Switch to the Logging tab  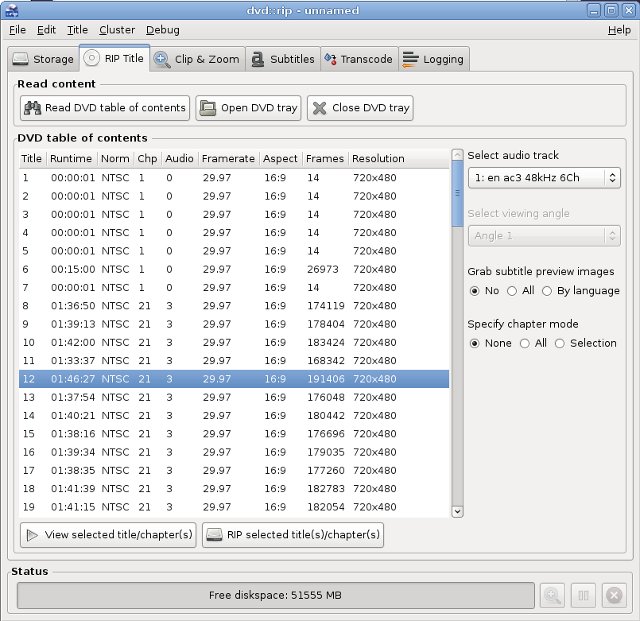pos(433,59)
